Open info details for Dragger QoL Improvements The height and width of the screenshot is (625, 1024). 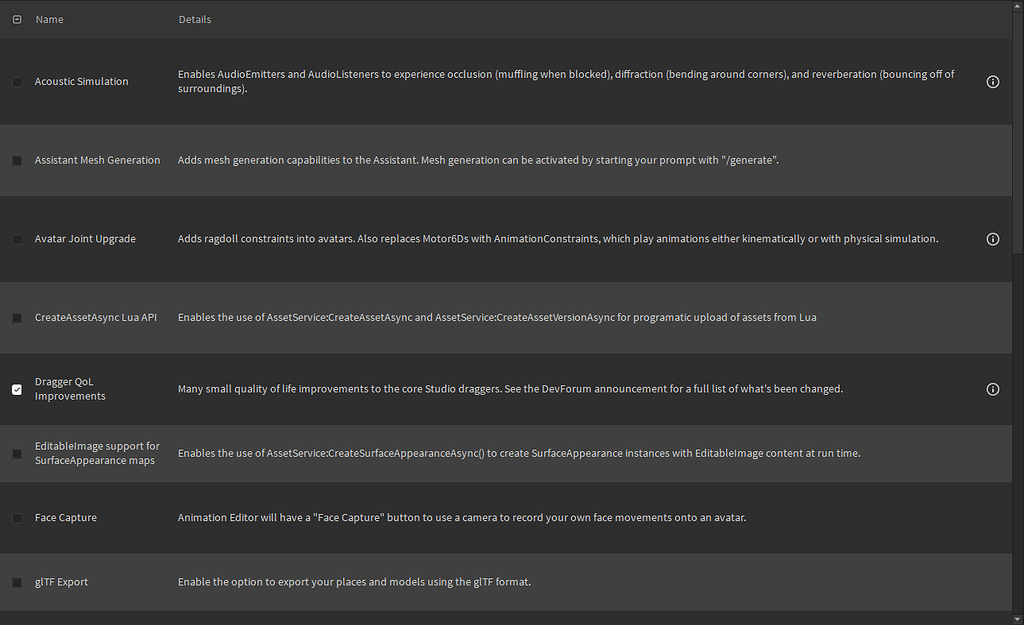tap(993, 389)
